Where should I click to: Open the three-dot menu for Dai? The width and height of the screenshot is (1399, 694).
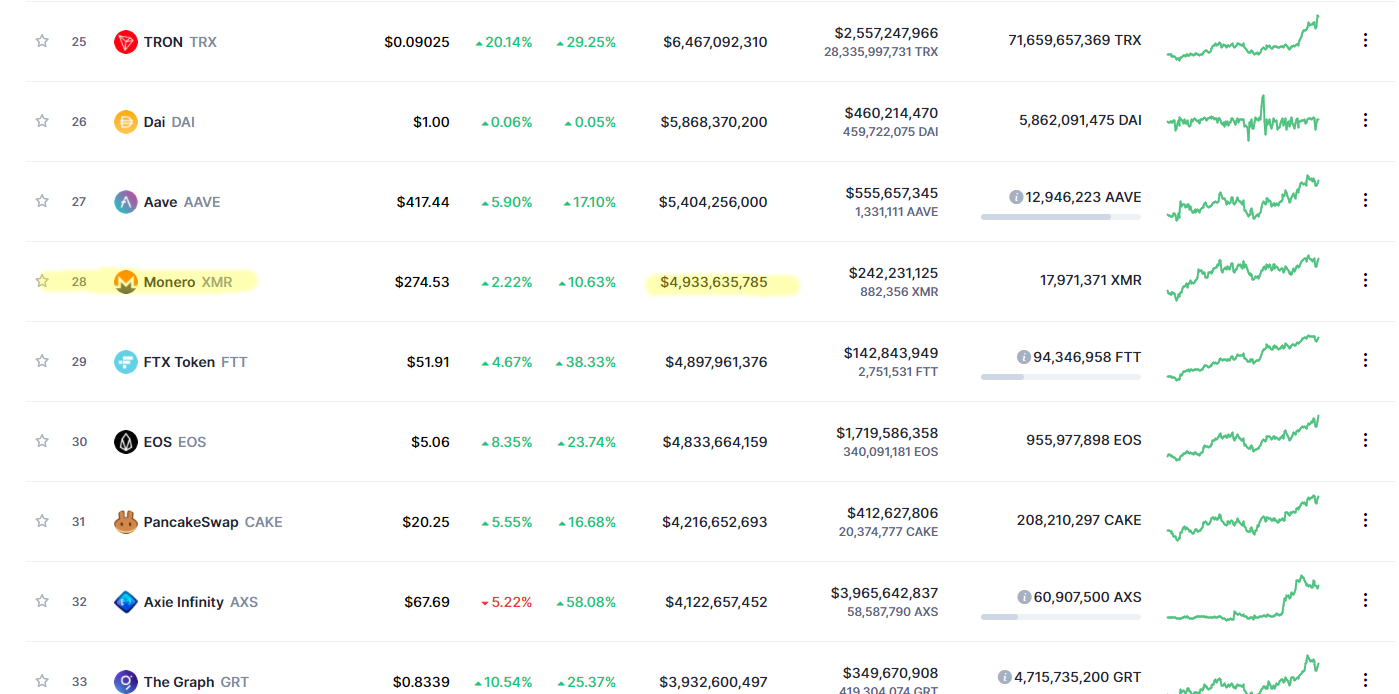tap(1365, 120)
